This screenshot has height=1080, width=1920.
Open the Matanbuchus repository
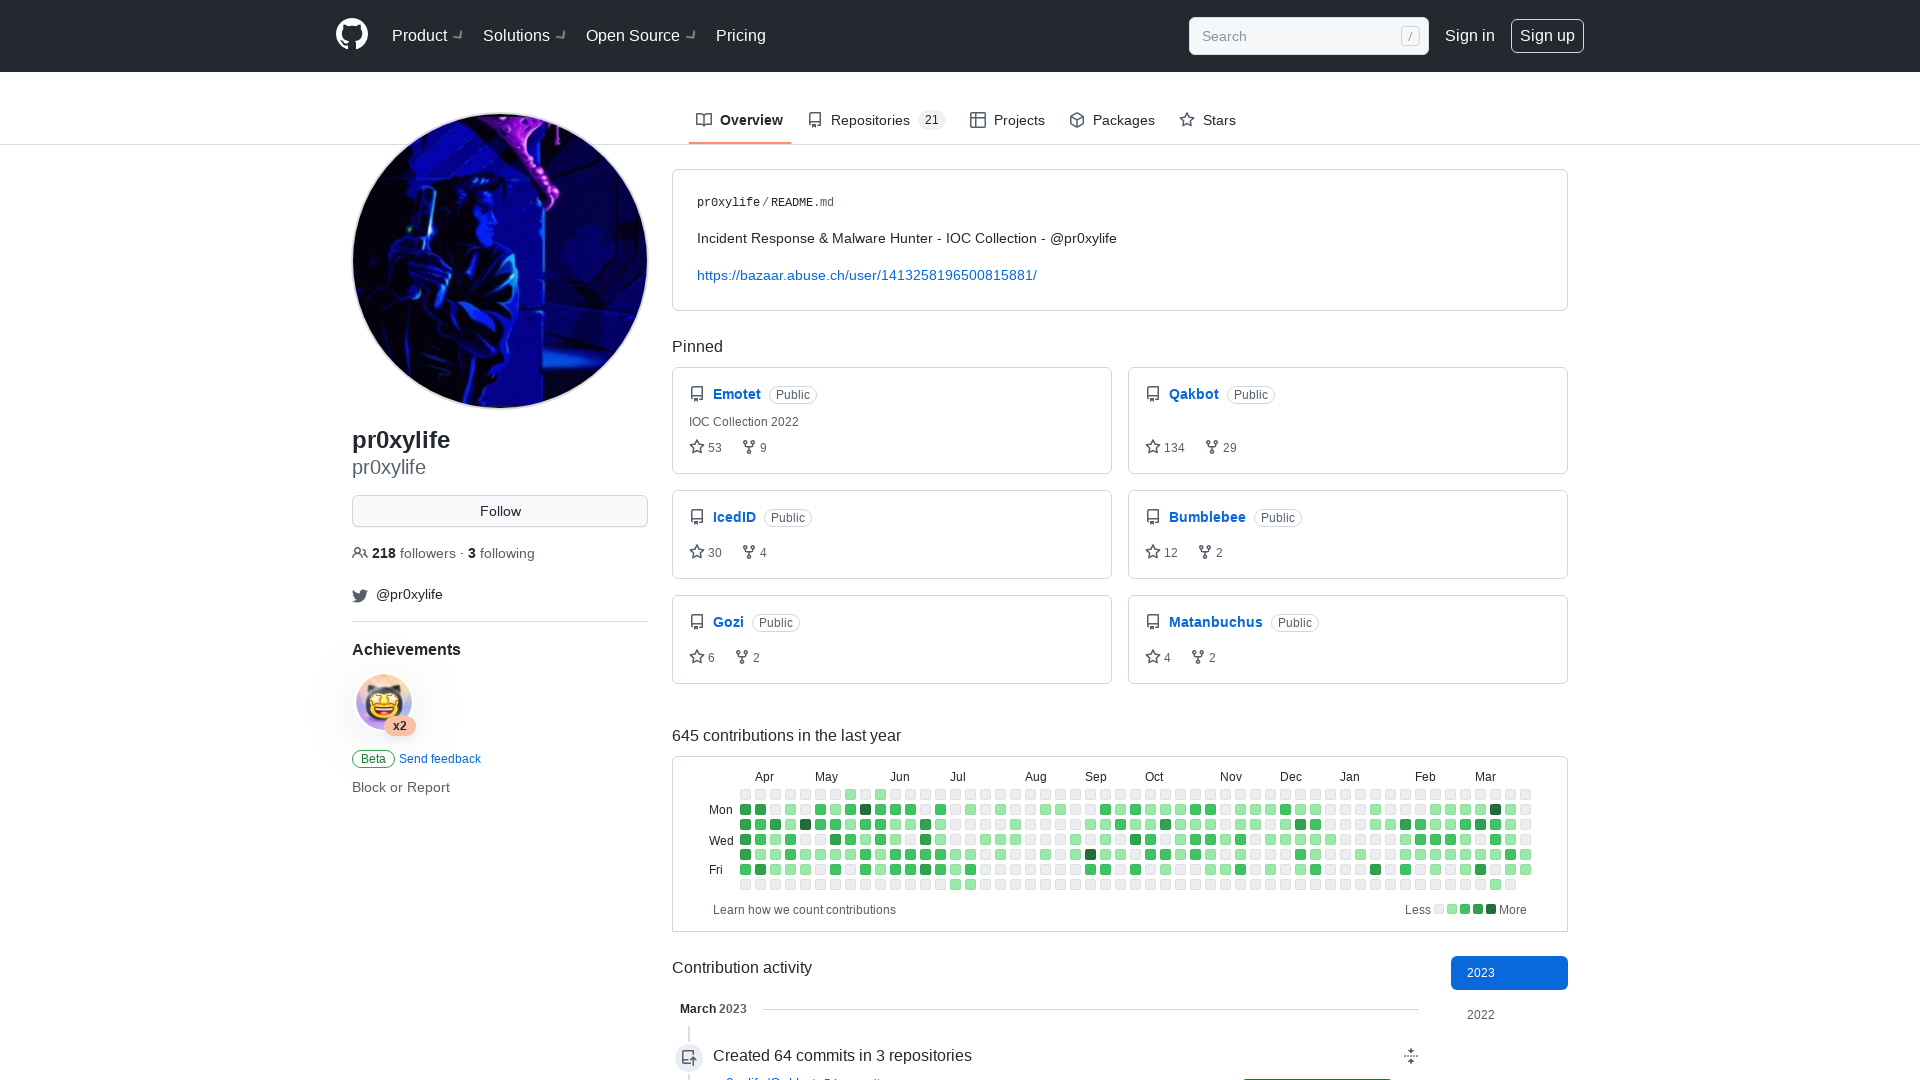(1215, 622)
